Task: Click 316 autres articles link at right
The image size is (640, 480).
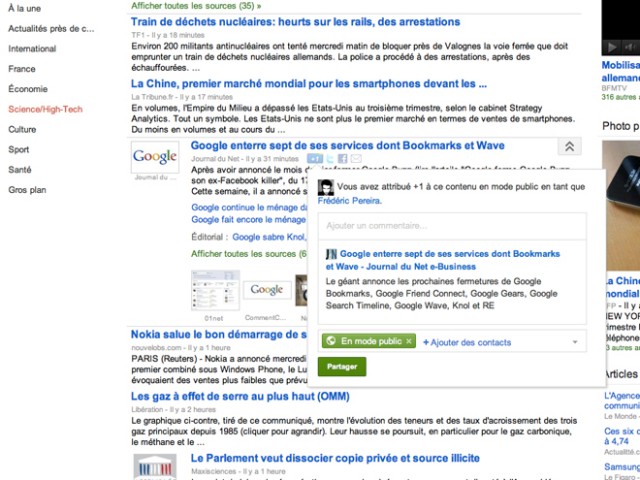Action: [621, 97]
